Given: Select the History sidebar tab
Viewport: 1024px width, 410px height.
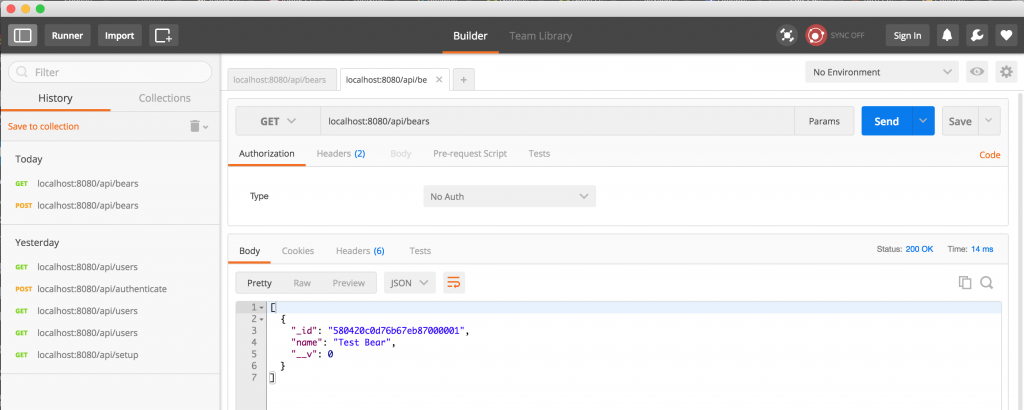Looking at the screenshot, I should point(56,98).
